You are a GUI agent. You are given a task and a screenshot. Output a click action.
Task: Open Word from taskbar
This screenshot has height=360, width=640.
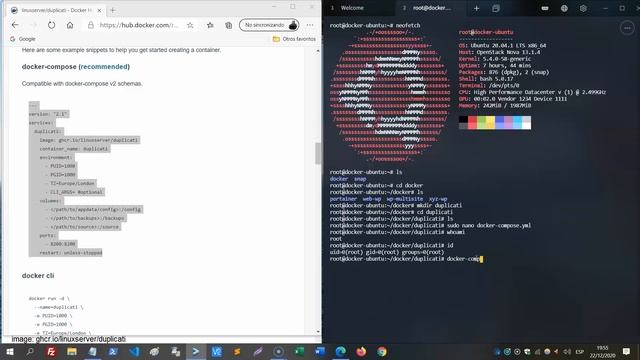point(320,351)
